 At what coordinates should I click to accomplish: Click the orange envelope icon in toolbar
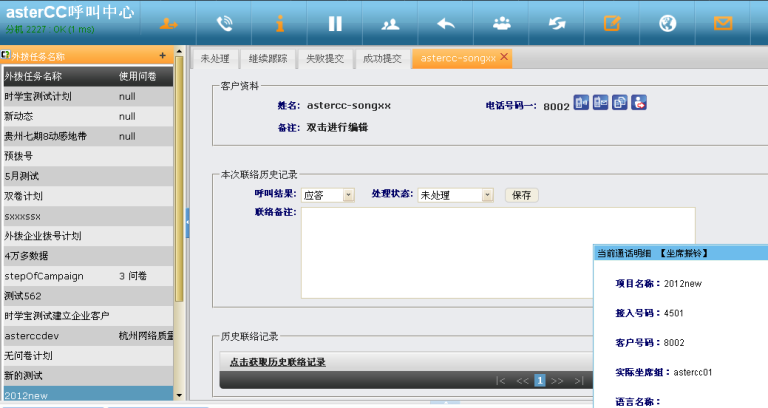[722, 22]
